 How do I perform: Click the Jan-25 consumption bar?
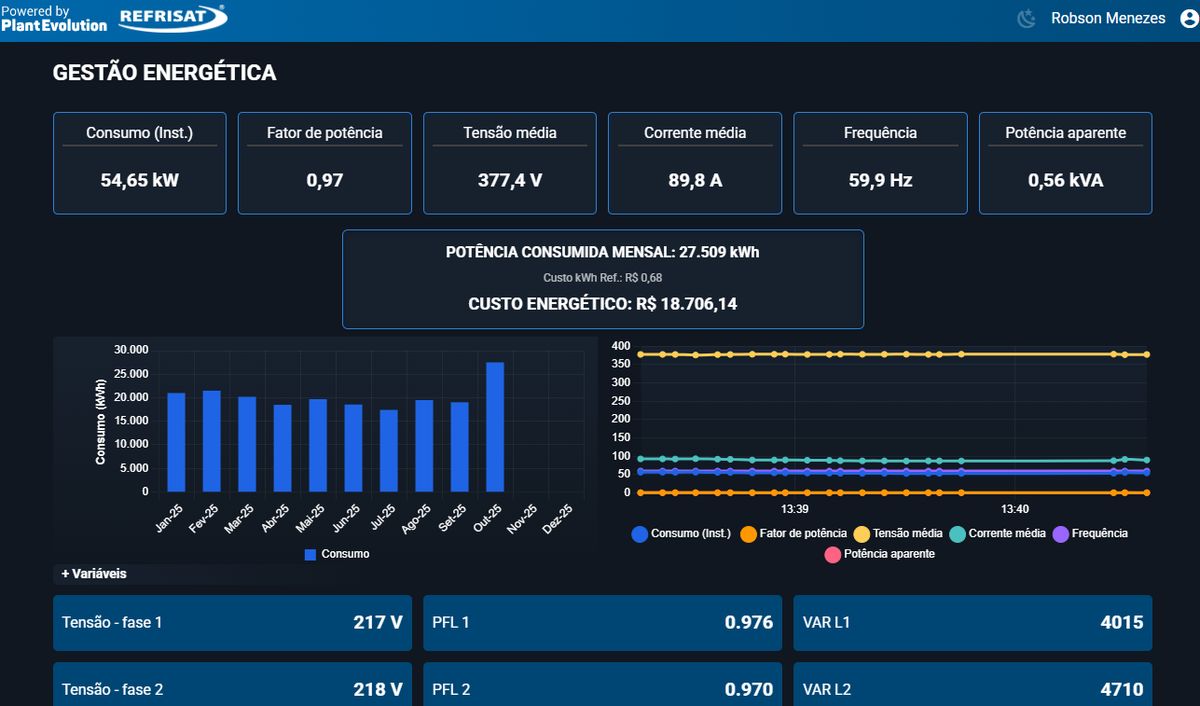coord(176,442)
